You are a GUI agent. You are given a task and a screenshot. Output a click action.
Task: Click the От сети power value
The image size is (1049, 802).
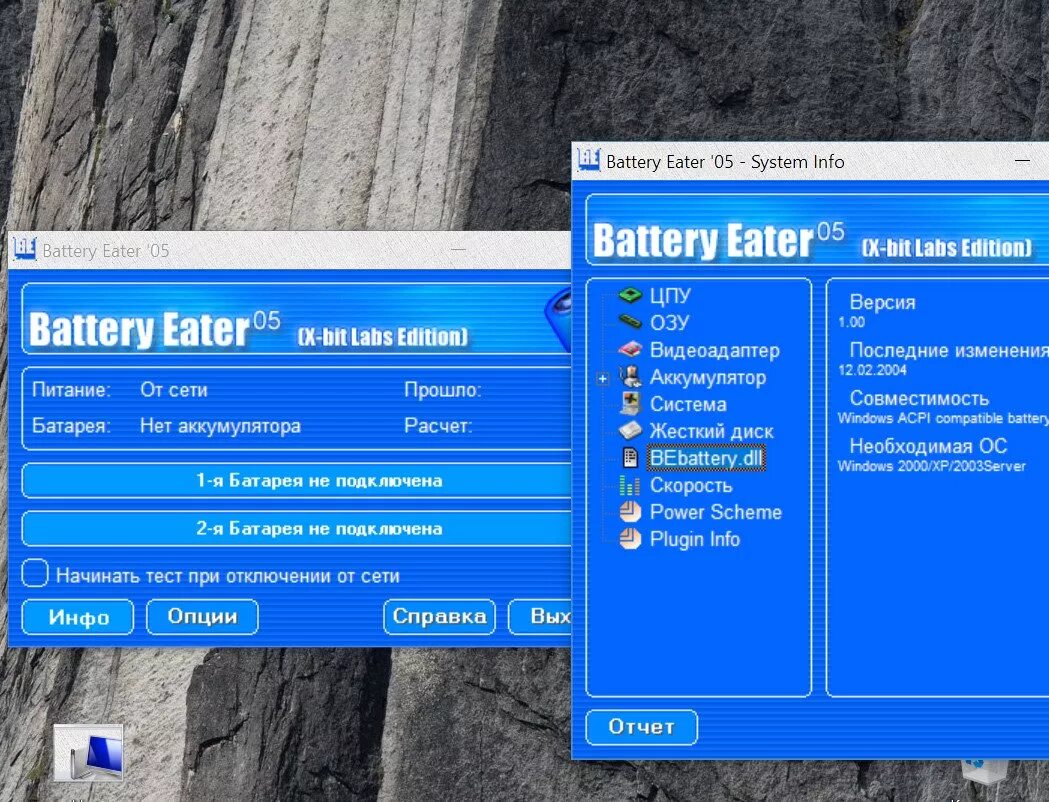[x=174, y=390]
